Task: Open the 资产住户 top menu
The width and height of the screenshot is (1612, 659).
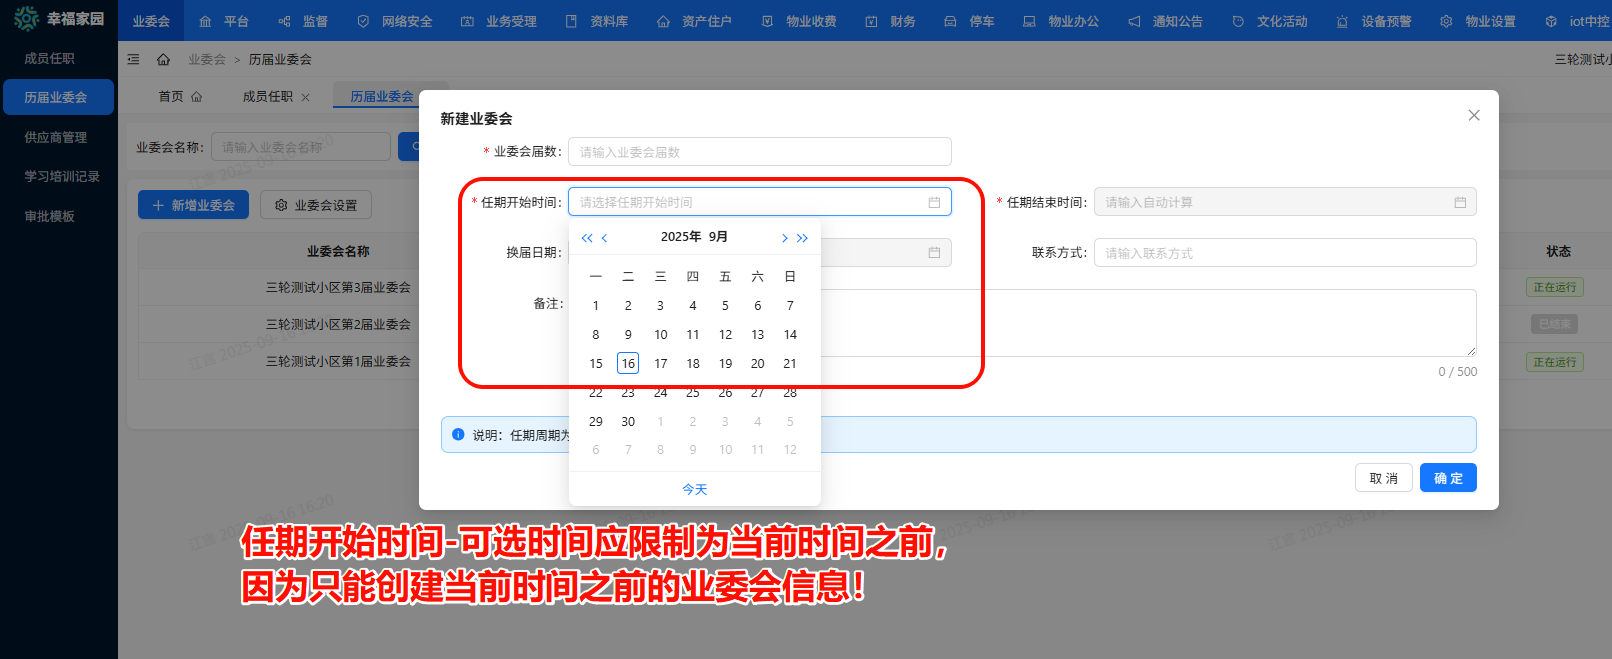Action: [695, 21]
